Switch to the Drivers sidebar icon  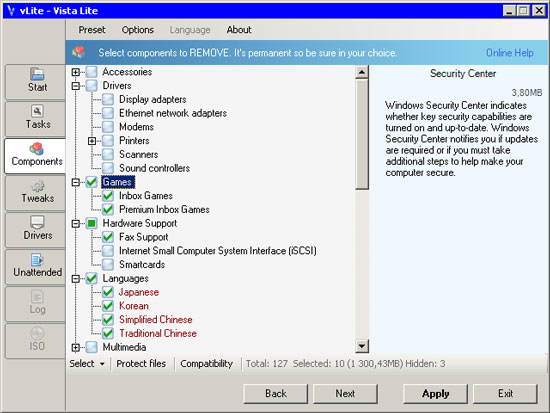click(37, 222)
